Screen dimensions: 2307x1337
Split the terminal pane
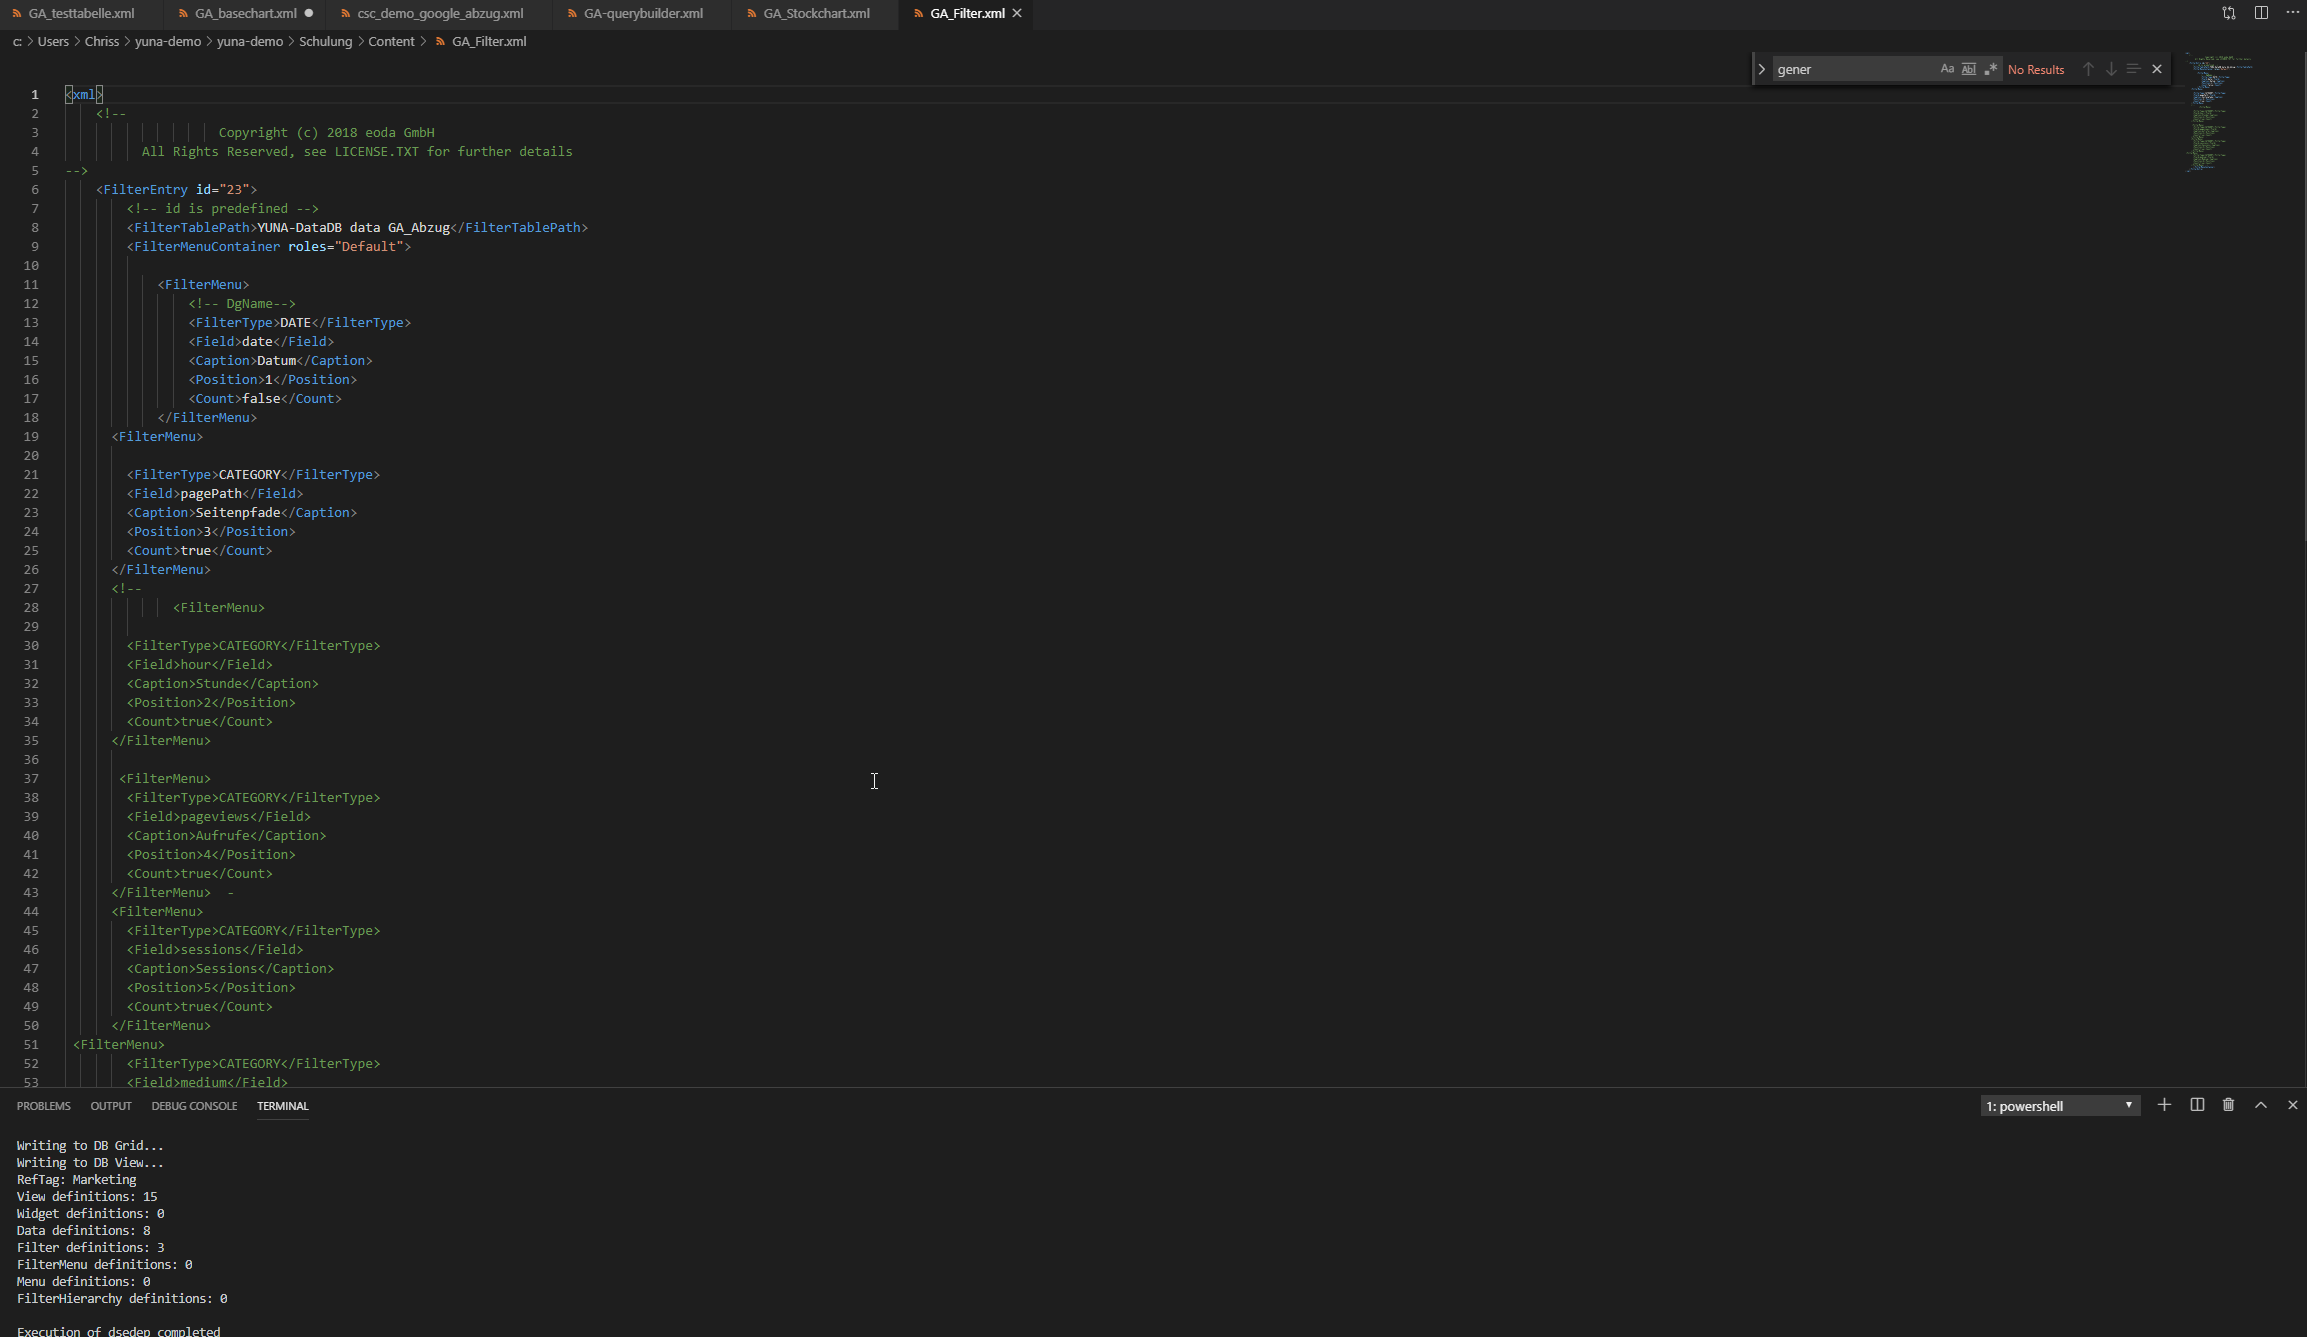(x=2197, y=1105)
